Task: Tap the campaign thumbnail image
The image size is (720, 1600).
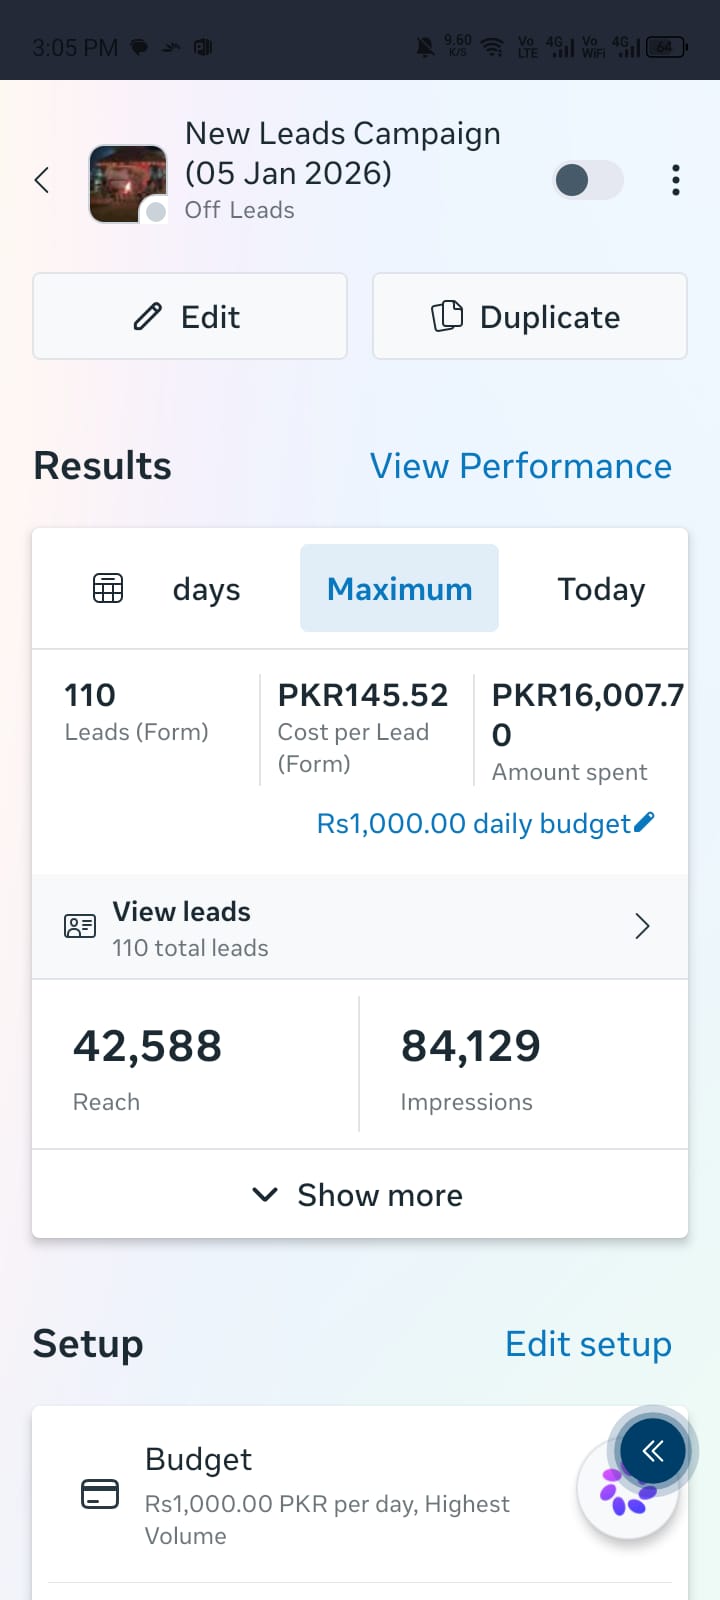Action: tap(128, 184)
